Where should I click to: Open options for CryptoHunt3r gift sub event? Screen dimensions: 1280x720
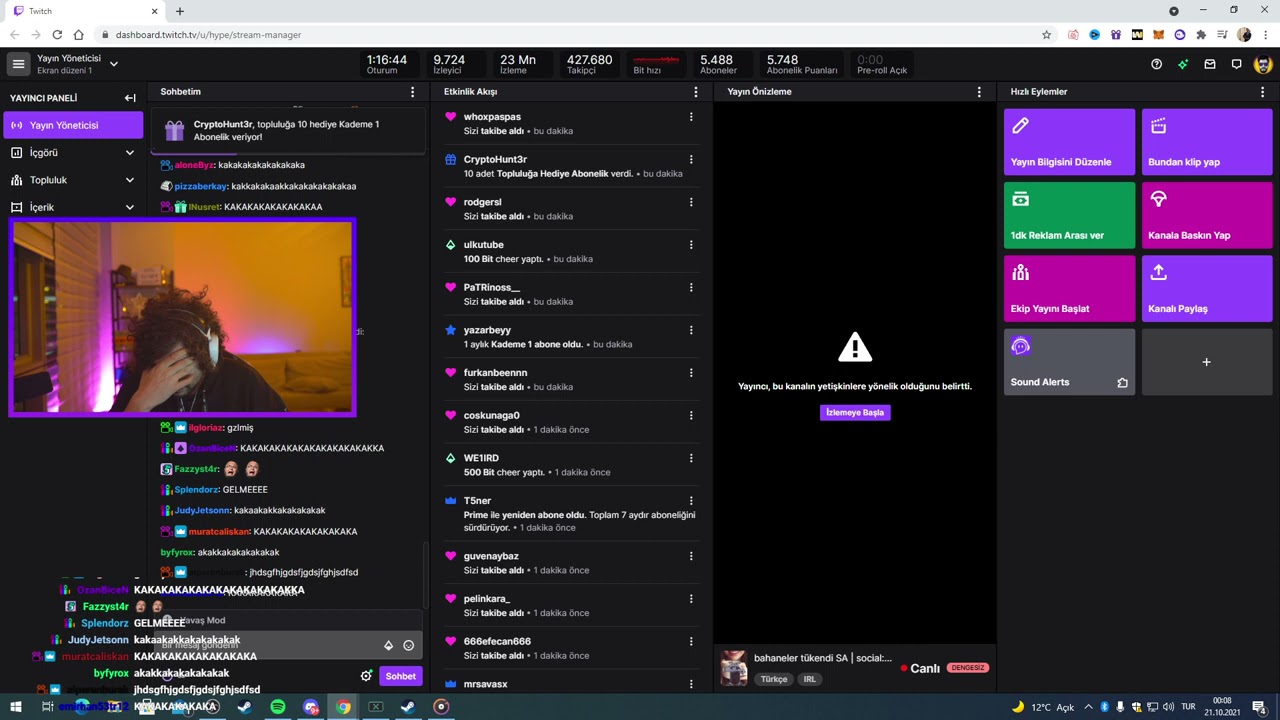pyautogui.click(x=691, y=159)
